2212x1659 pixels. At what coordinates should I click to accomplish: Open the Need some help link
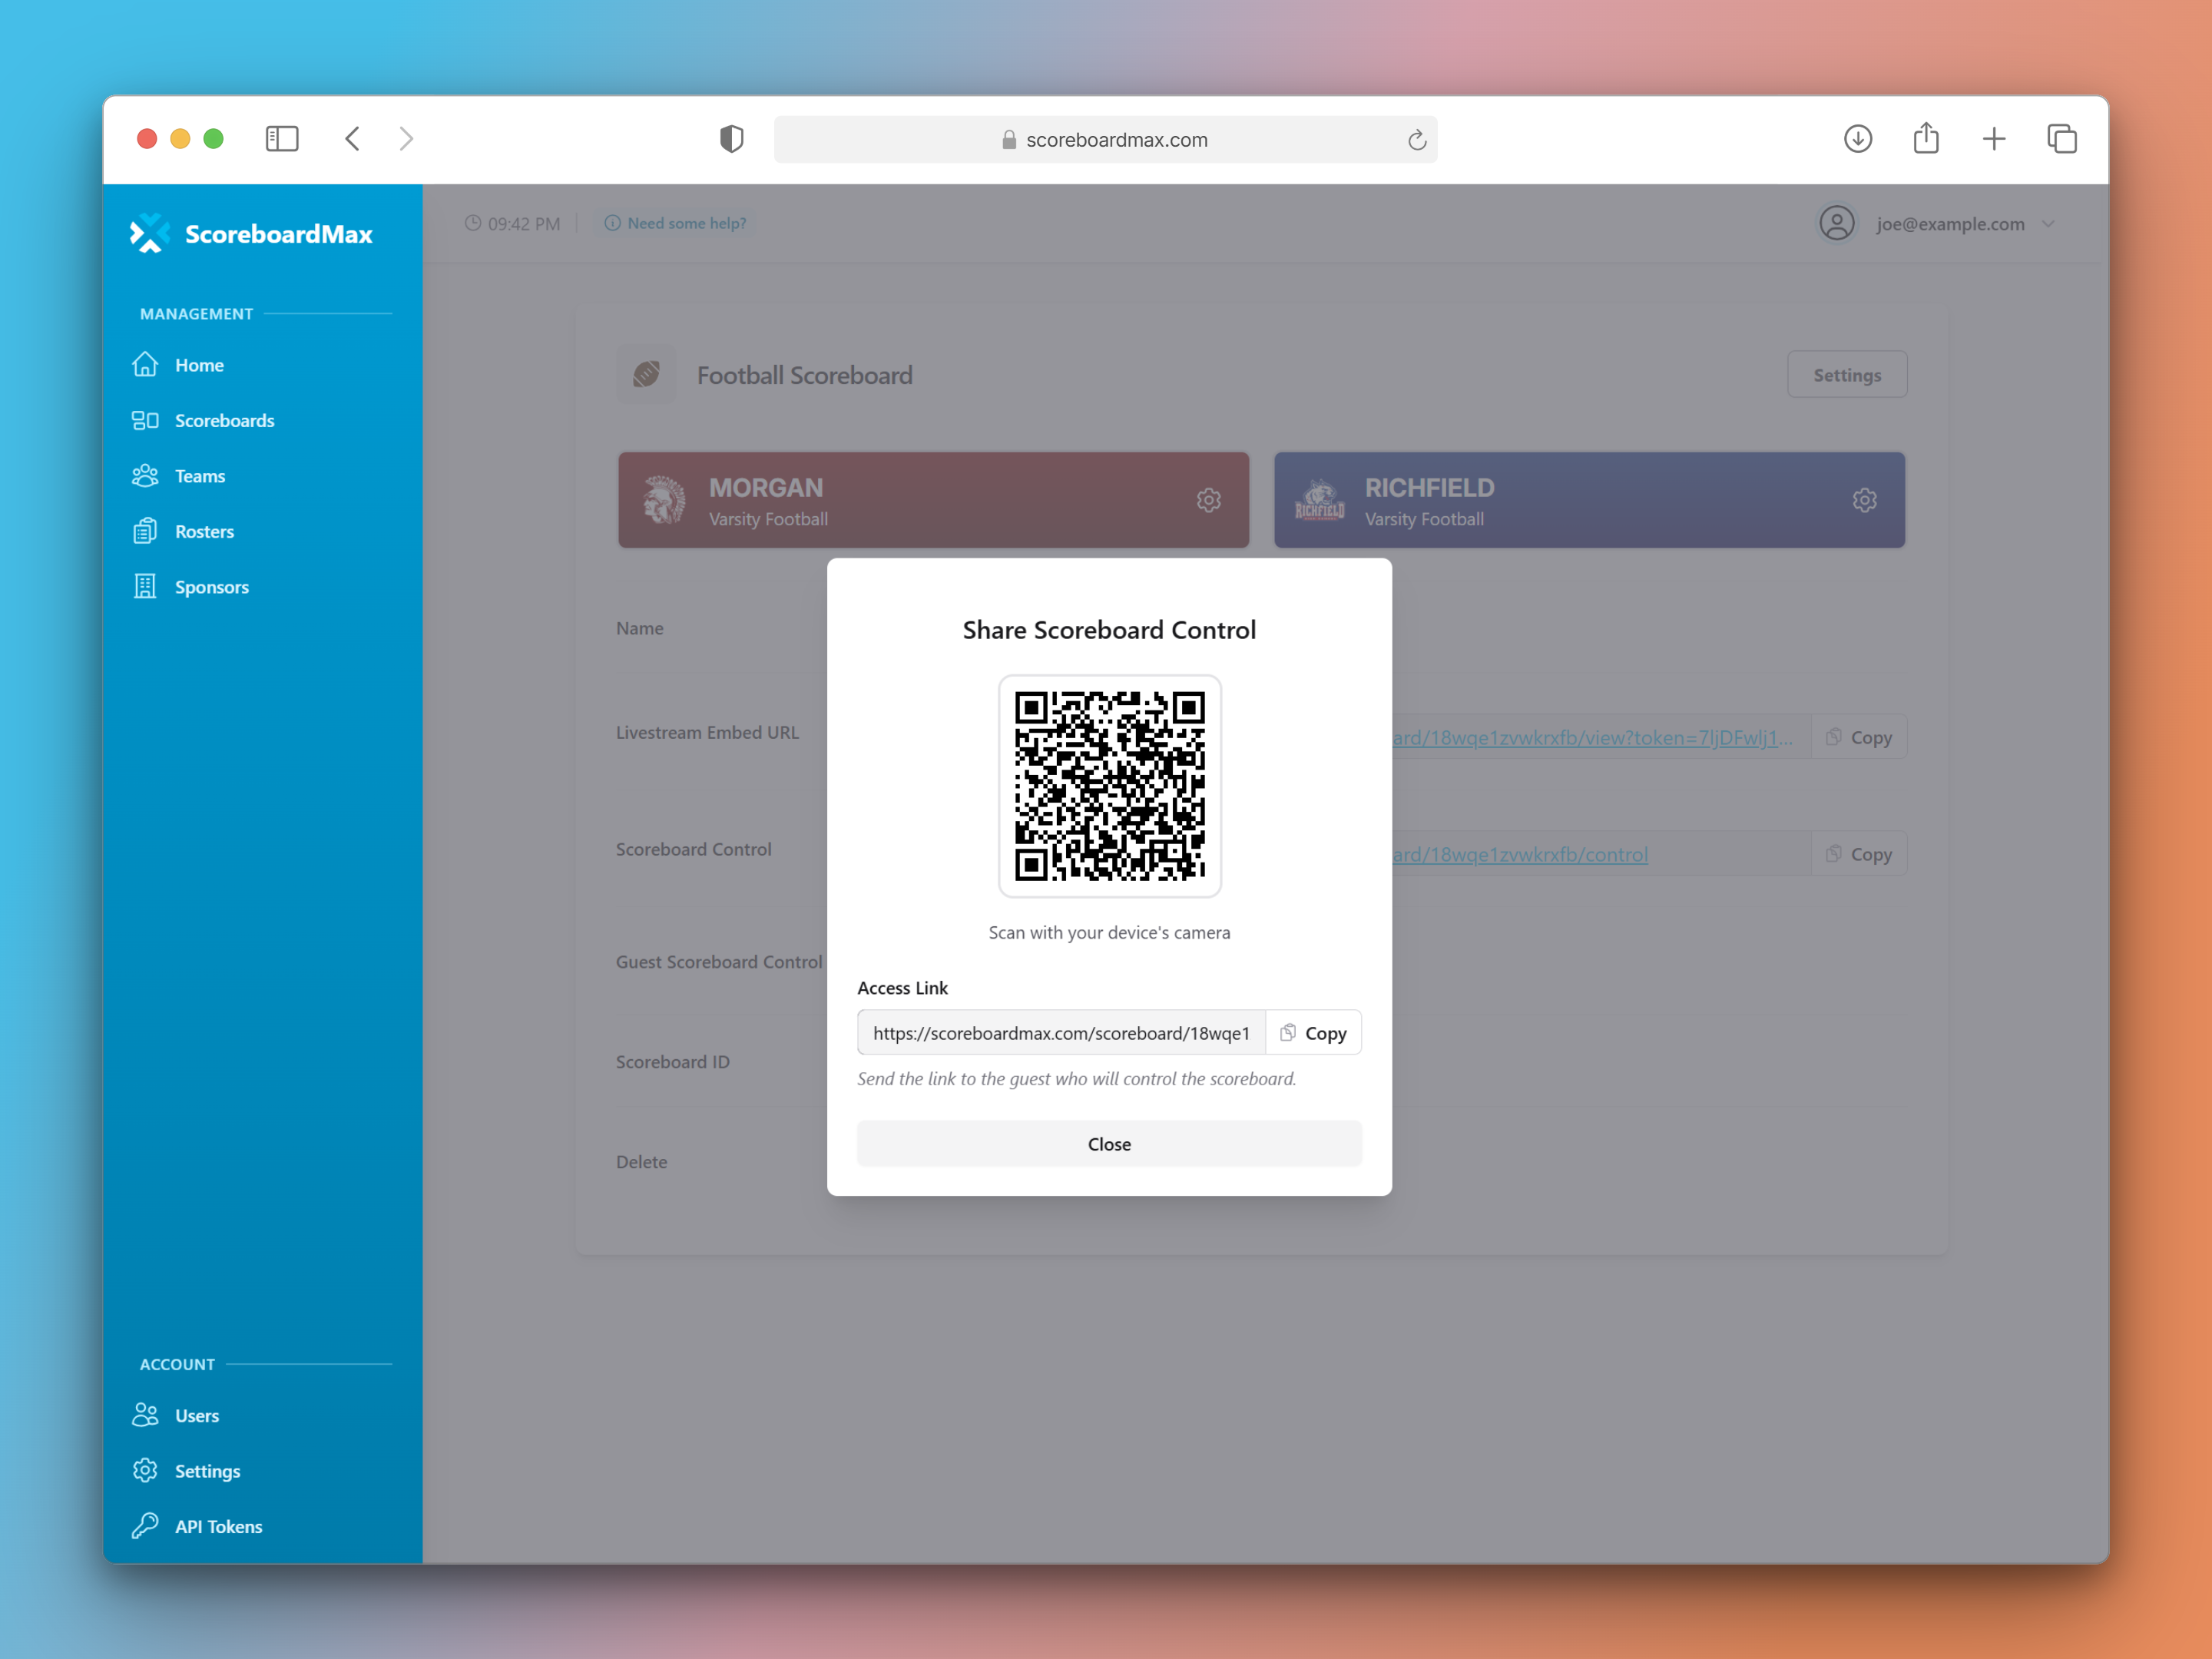click(x=676, y=223)
